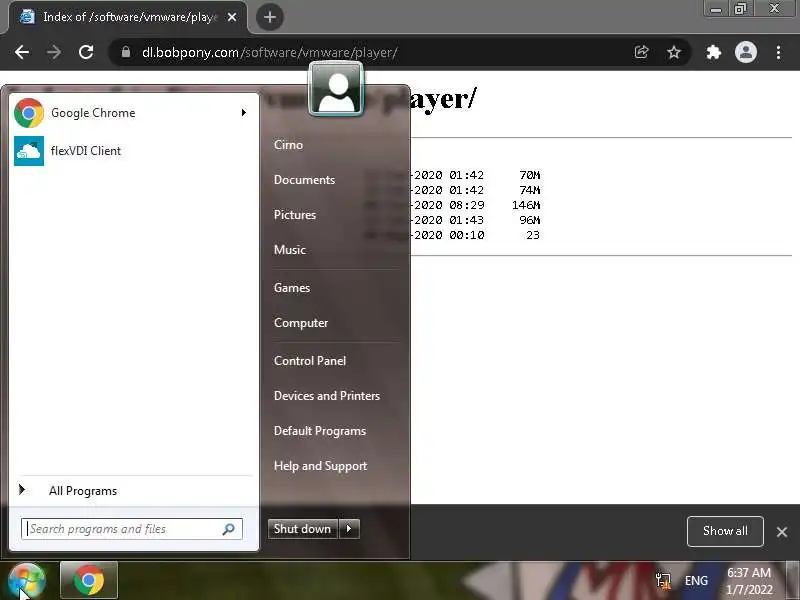The height and width of the screenshot is (600, 800).
Task: Click the 70M file size text
Action: 530,175
